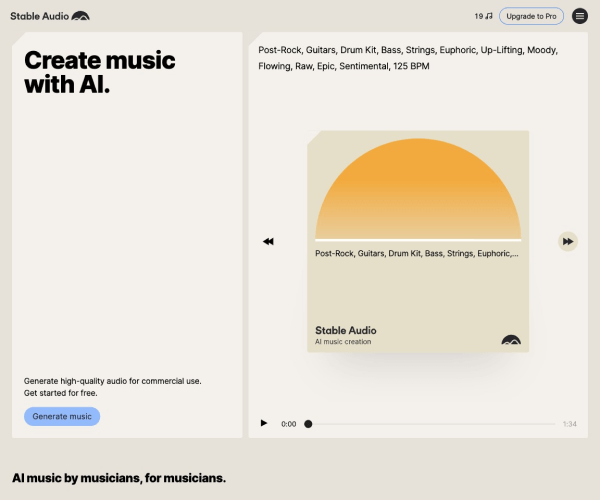This screenshot has height=500, width=600.
Task: Click the 1:34 track duration label
Action: pos(569,424)
